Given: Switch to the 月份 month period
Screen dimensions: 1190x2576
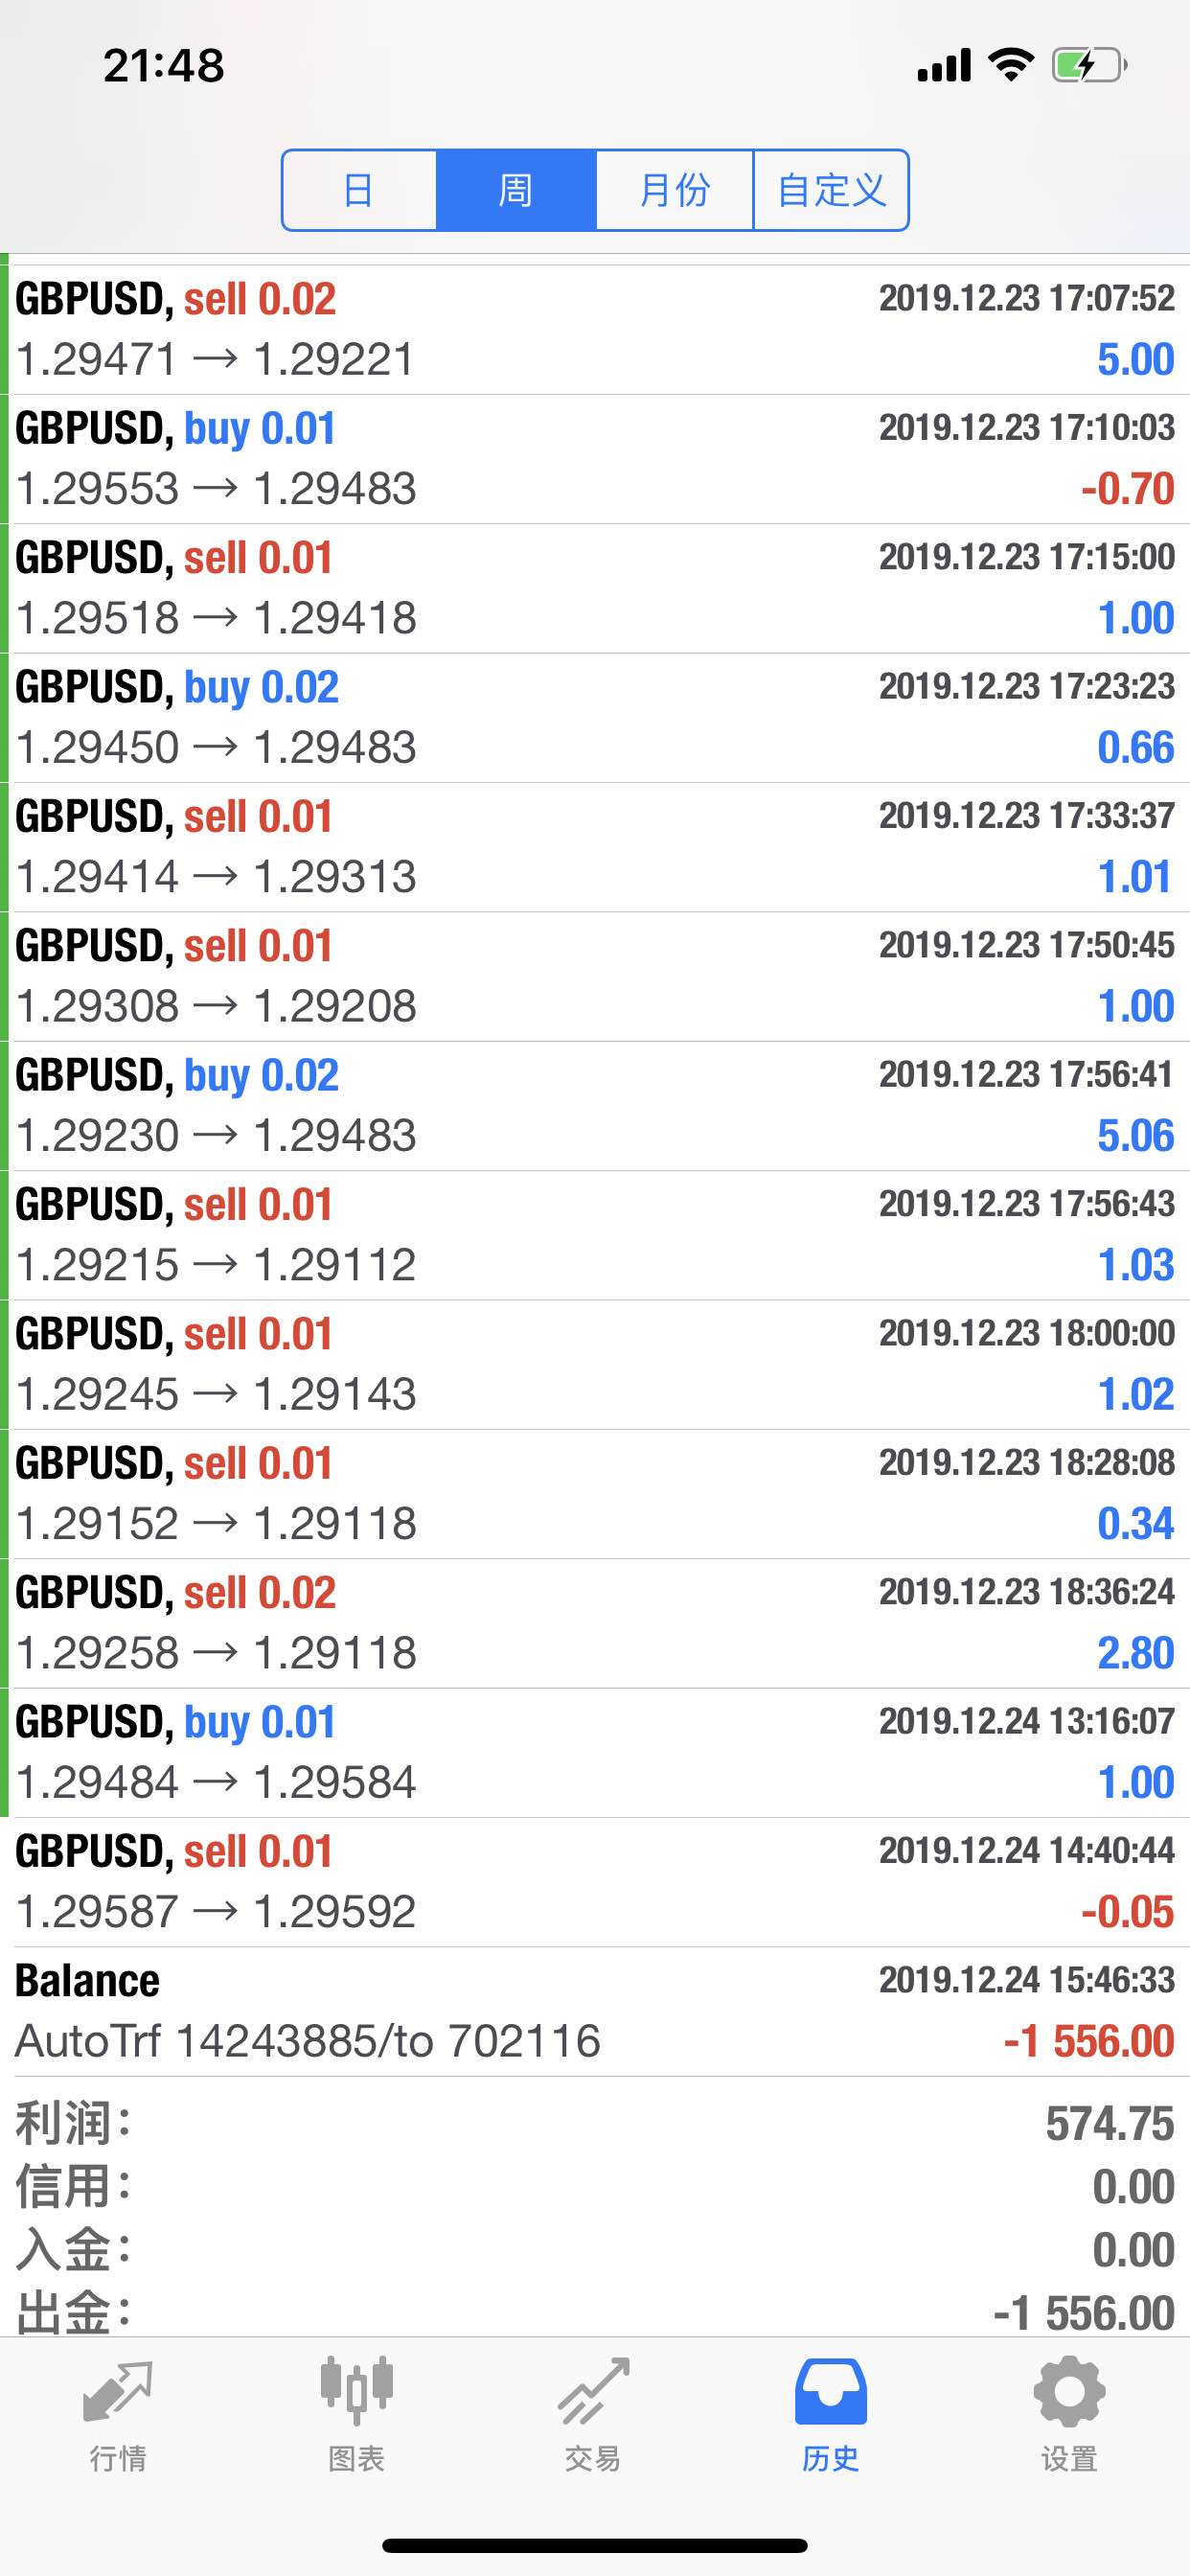Looking at the screenshot, I should point(674,190).
